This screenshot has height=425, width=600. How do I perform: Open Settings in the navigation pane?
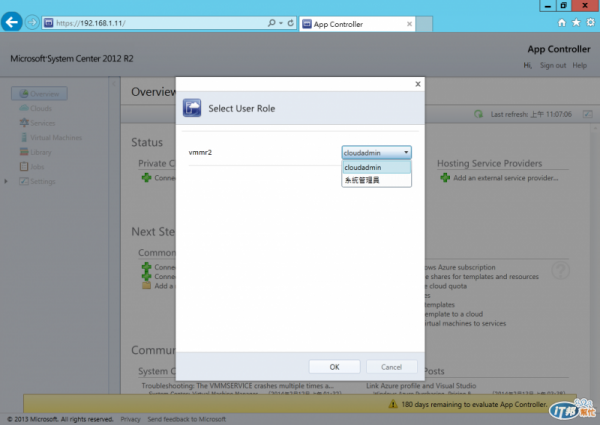(38, 181)
